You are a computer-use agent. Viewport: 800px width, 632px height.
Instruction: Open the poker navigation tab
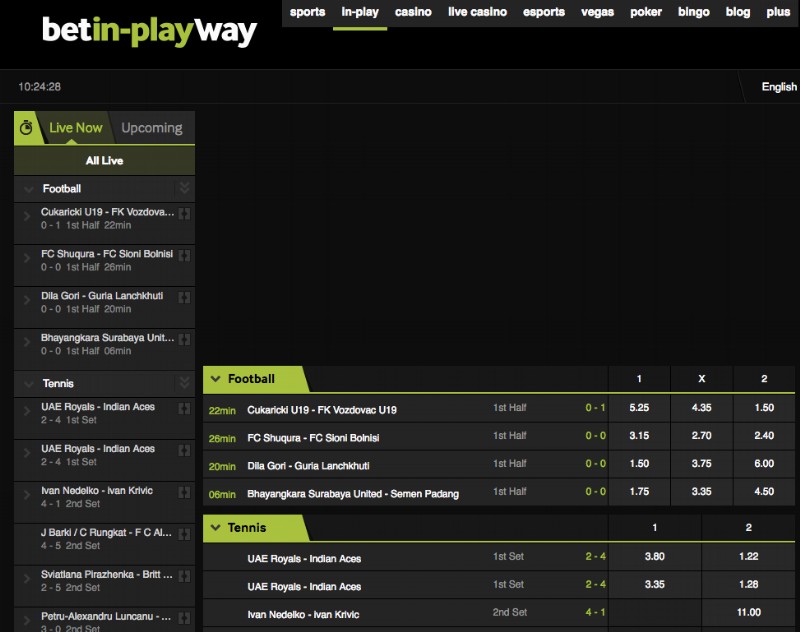645,12
